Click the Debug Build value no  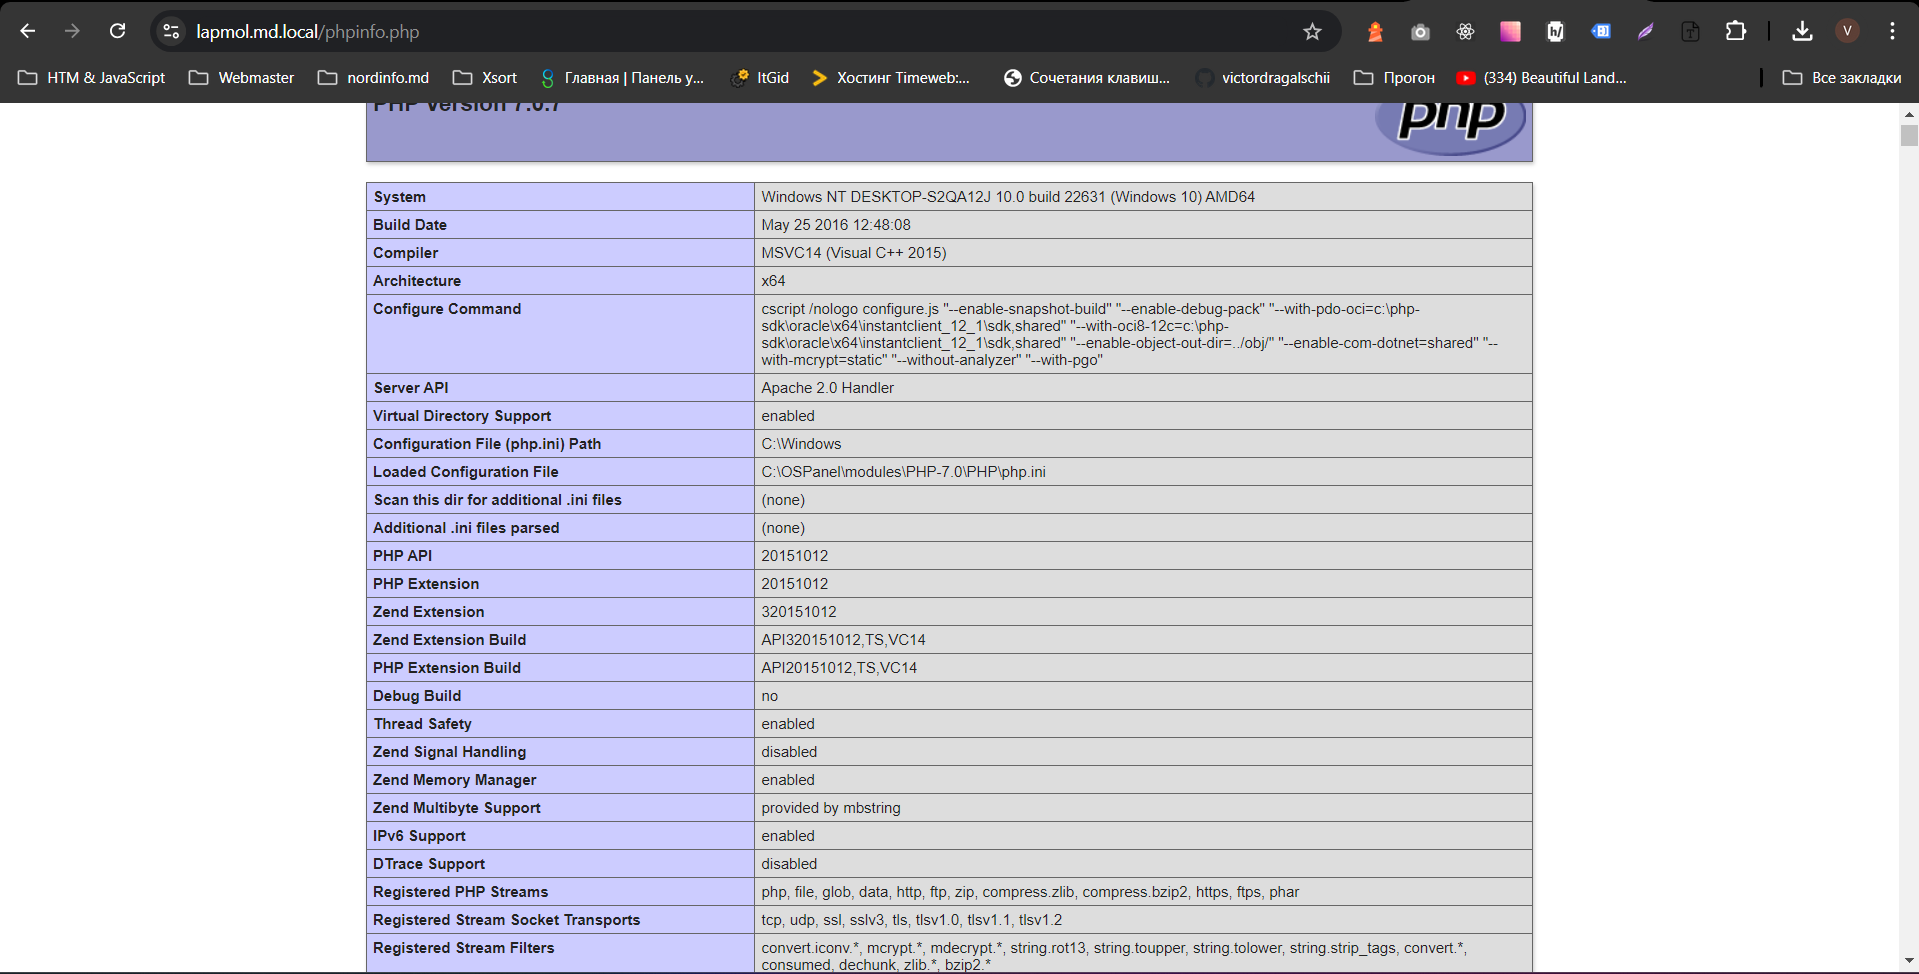coord(769,696)
